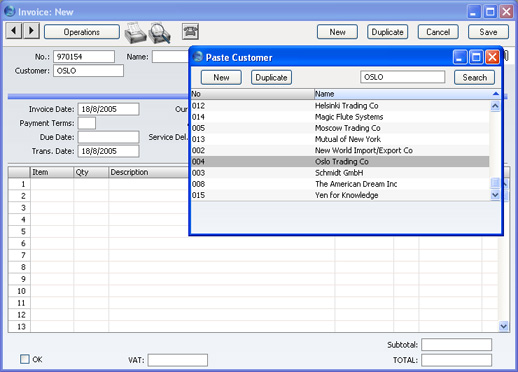
Task: Sort customer list by Name column header
Action: [x=407, y=94]
